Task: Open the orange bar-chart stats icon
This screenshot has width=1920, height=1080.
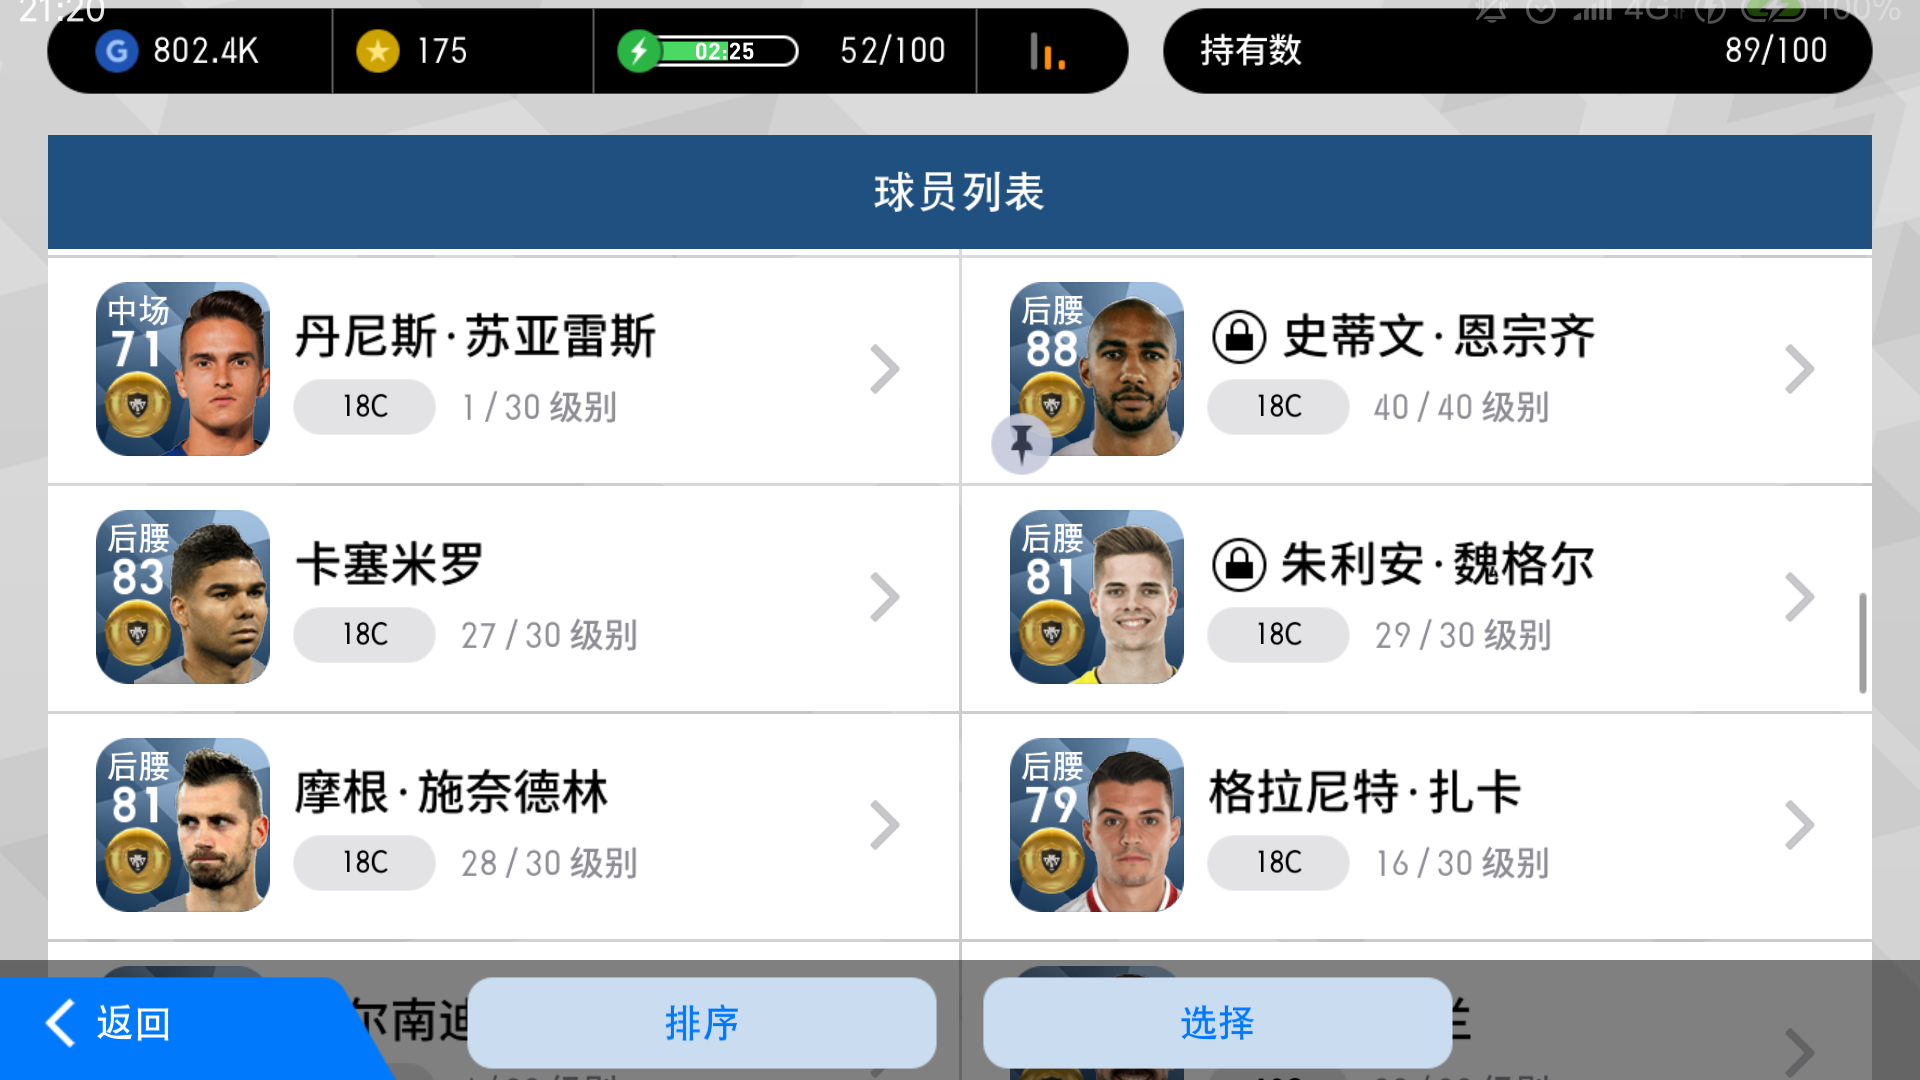Action: [x=1047, y=51]
